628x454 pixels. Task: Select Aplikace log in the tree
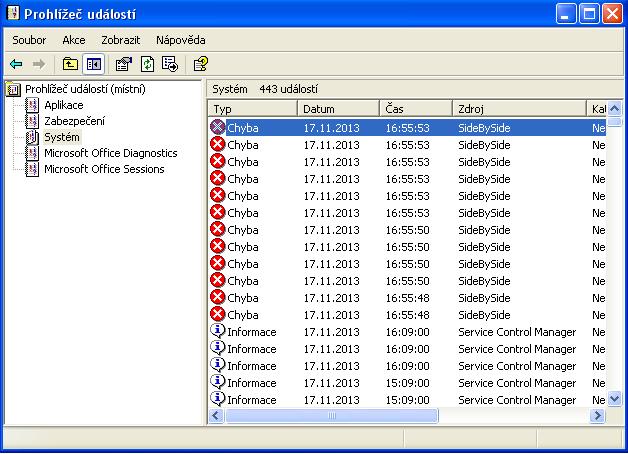64,105
